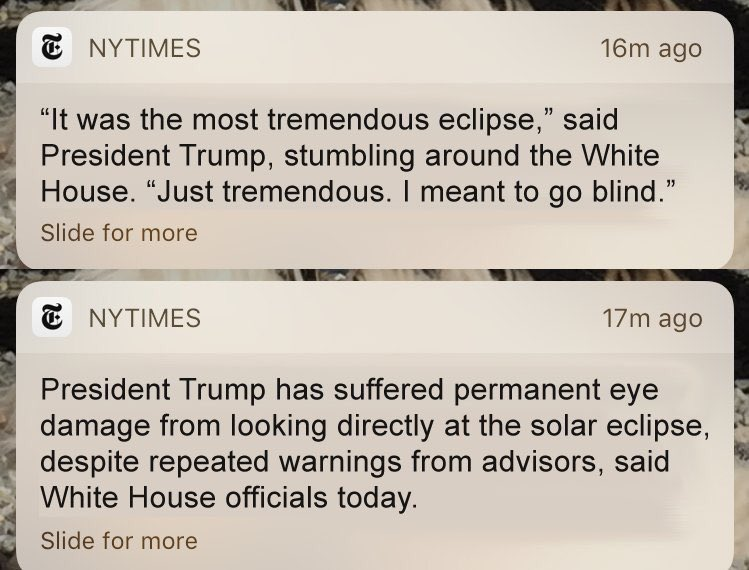Click the NYTimes icon on the 17m notification
Viewport: 749px width, 570px height.
(51, 318)
